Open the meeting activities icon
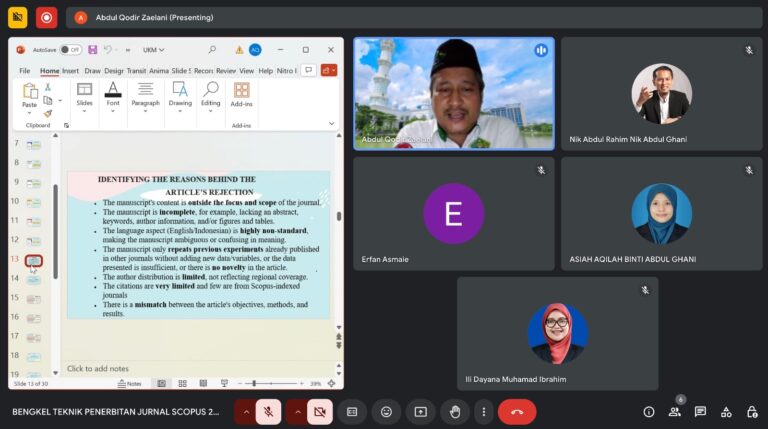Screen dimensions: 768x429 point(726,411)
